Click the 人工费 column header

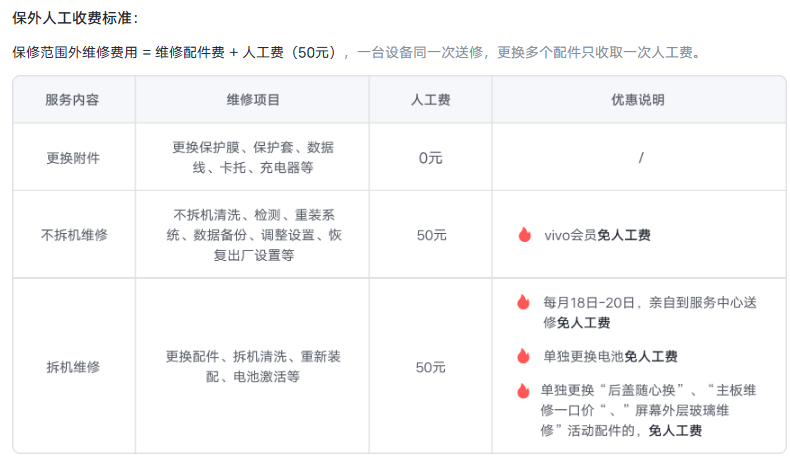(x=430, y=100)
